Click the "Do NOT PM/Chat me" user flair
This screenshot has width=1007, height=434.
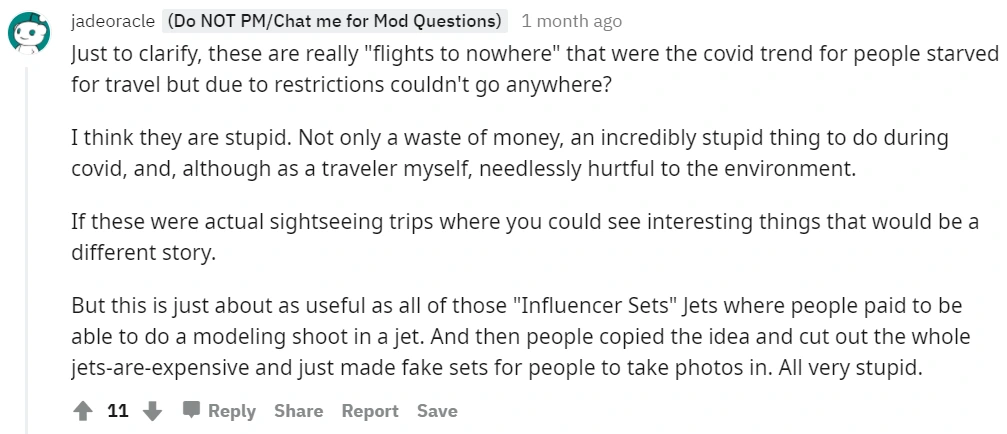pos(334,21)
